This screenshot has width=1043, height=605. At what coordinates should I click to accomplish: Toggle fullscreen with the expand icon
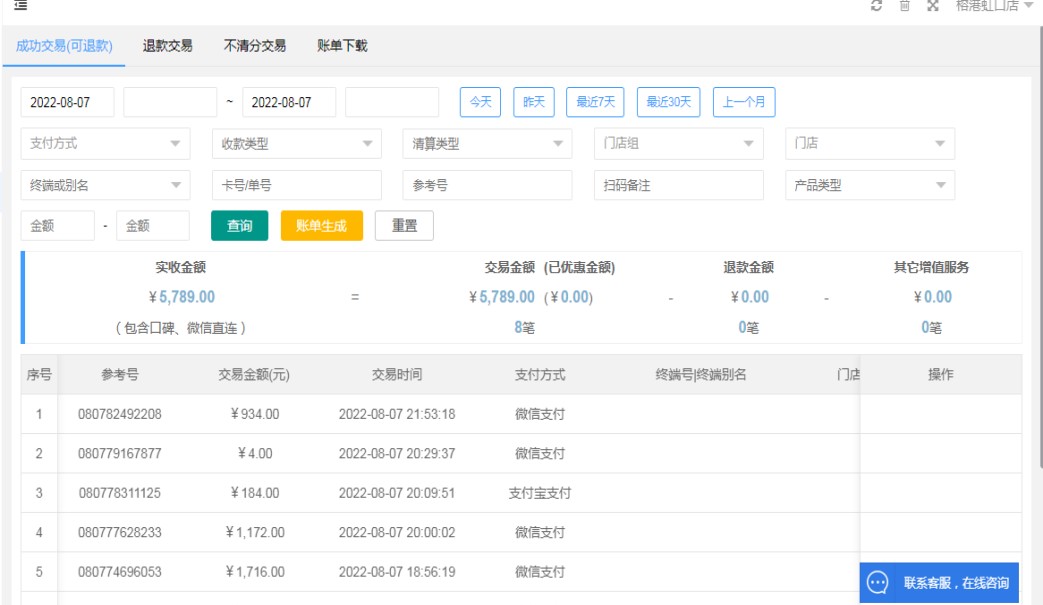pyautogui.click(x=932, y=6)
